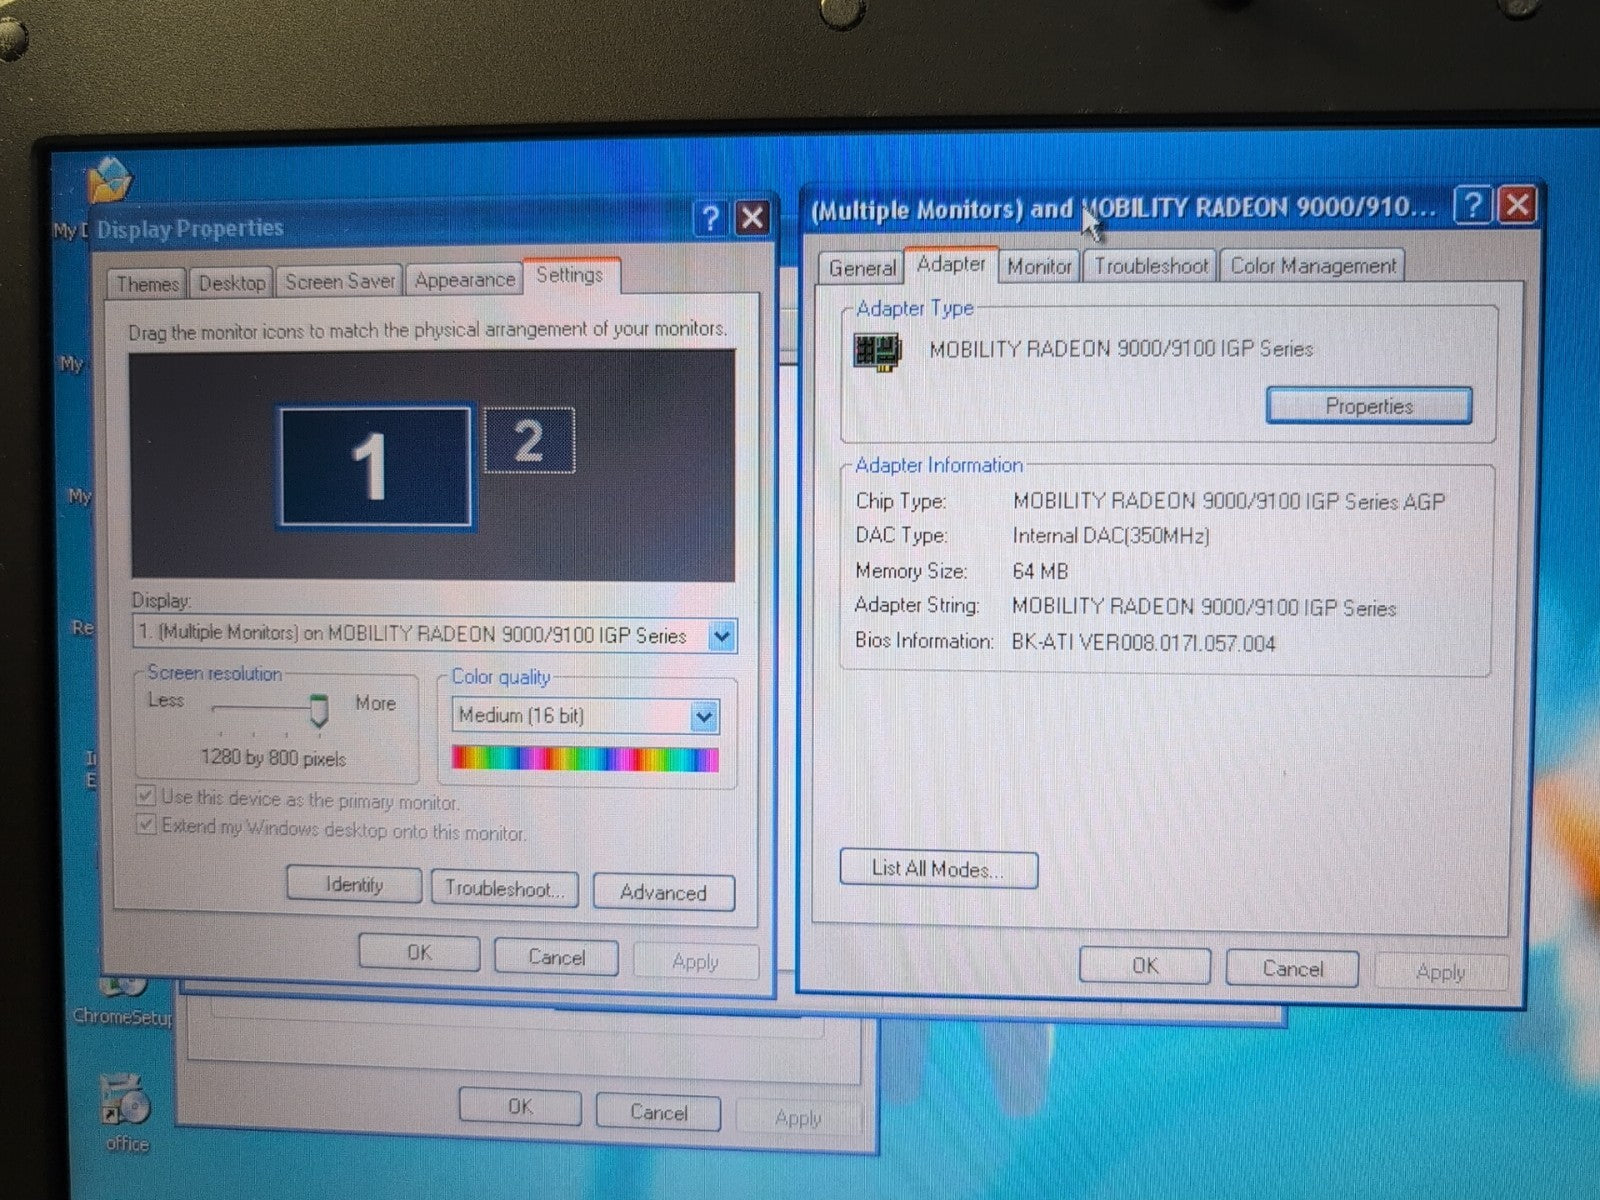Image resolution: width=1600 pixels, height=1200 pixels.
Task: Click the help question mark in Radeon properties window
Action: point(1472,205)
